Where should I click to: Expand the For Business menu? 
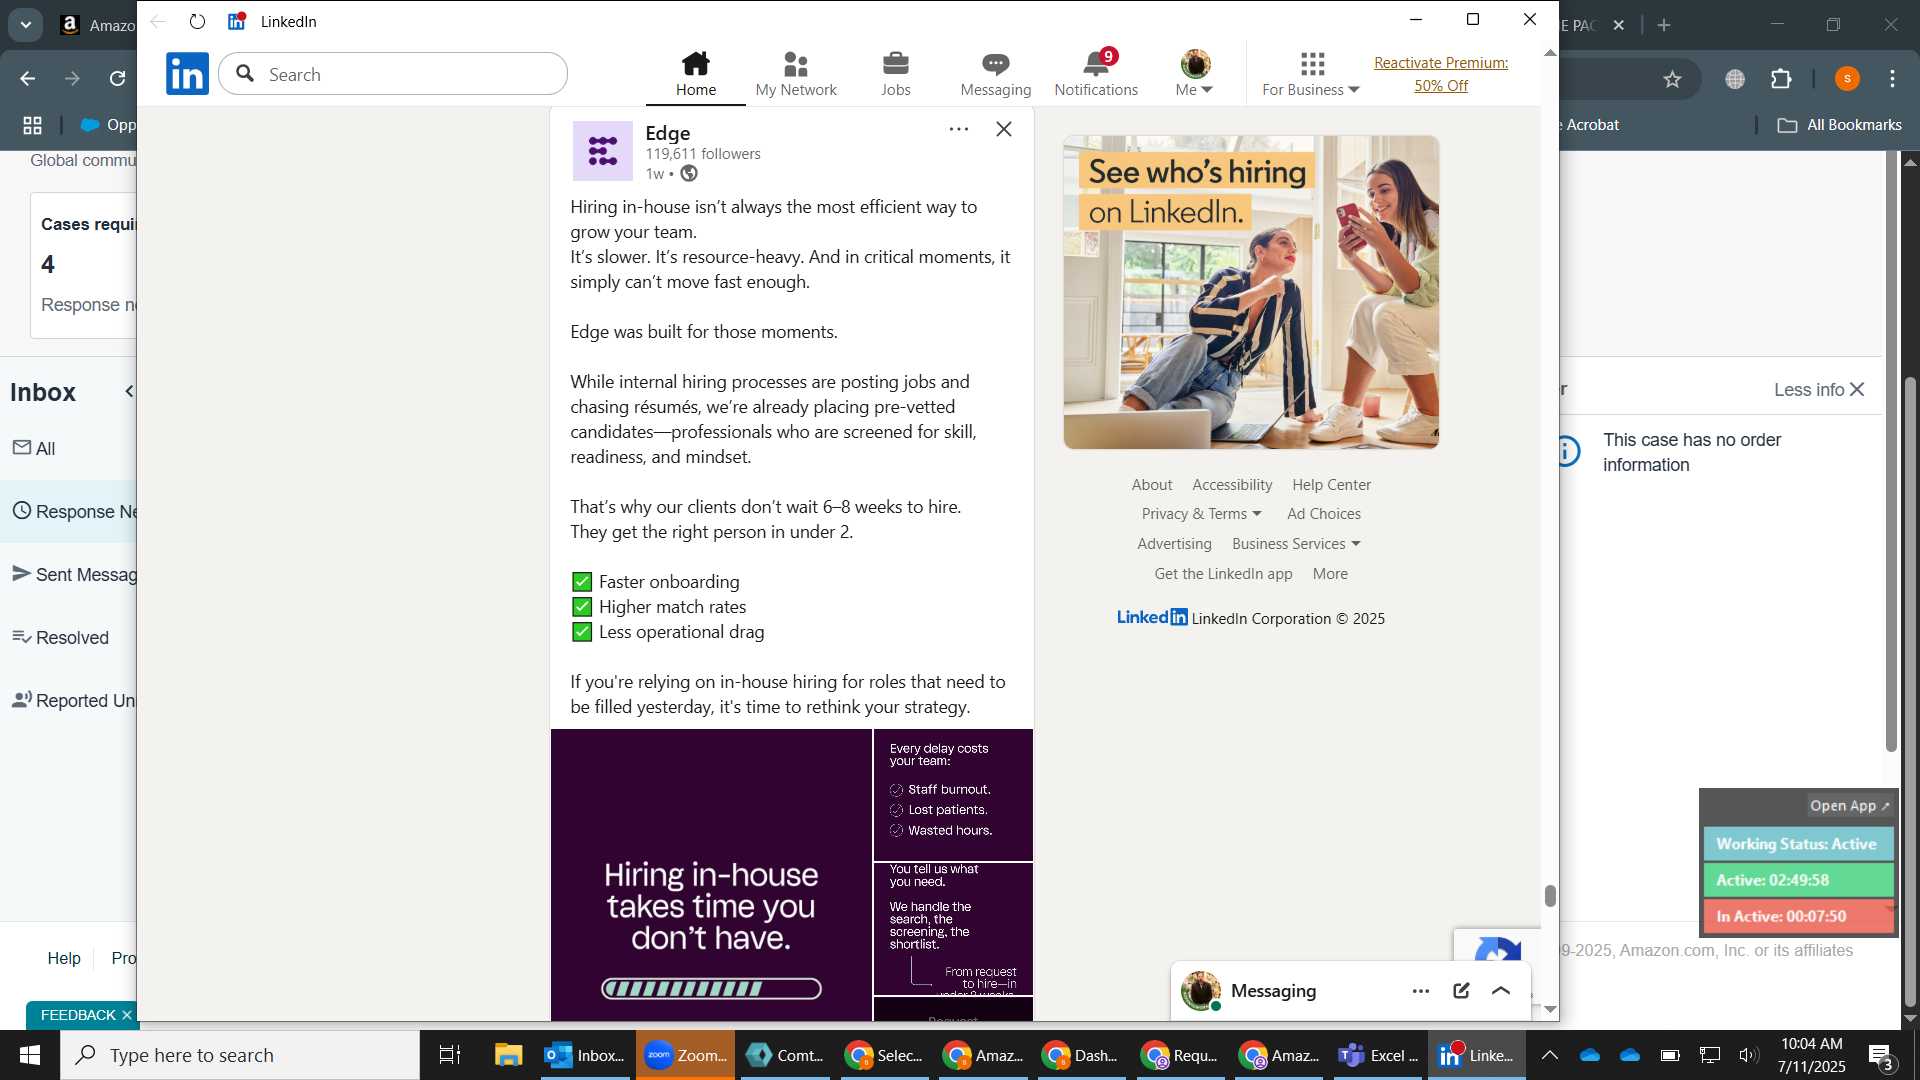[x=1311, y=74]
